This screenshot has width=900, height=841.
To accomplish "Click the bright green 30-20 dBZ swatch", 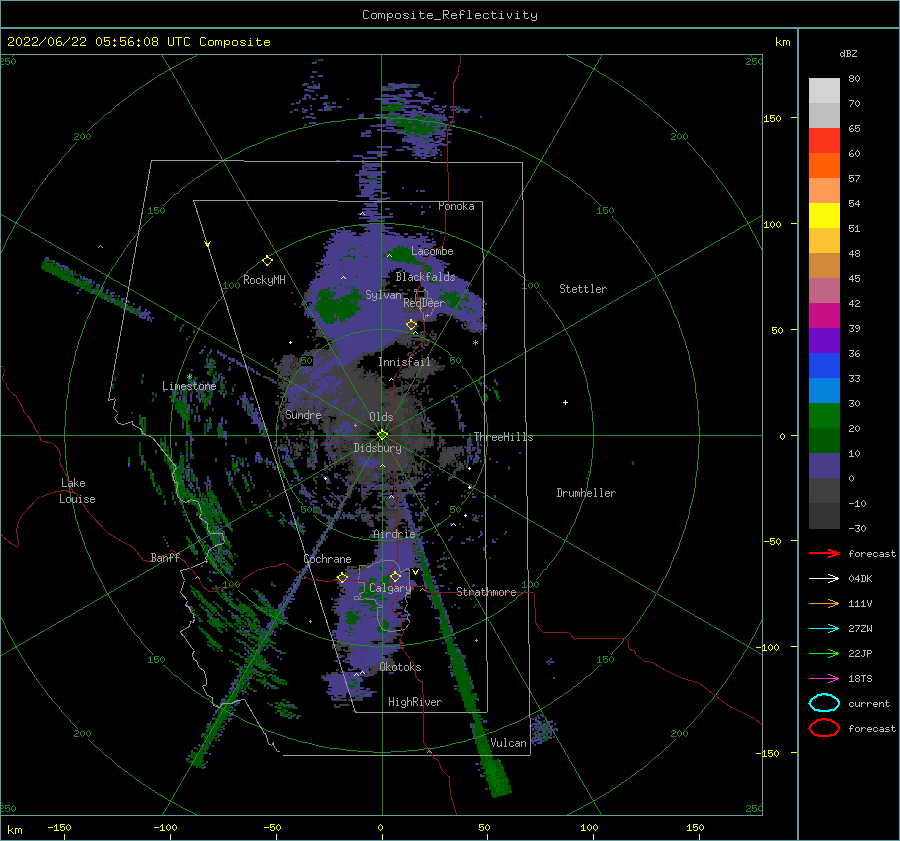I will click(x=824, y=416).
